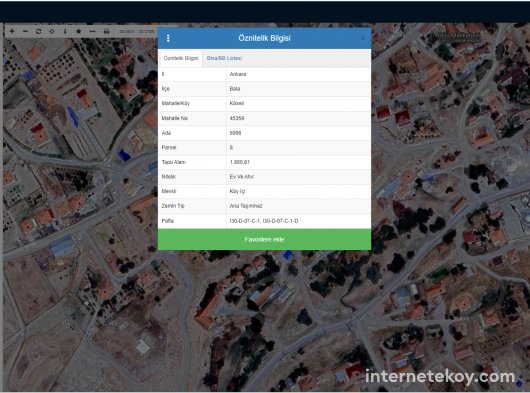The height and width of the screenshot is (393, 530).
Task: Switch to the Bina/BB Listesi tab
Action: click(224, 58)
